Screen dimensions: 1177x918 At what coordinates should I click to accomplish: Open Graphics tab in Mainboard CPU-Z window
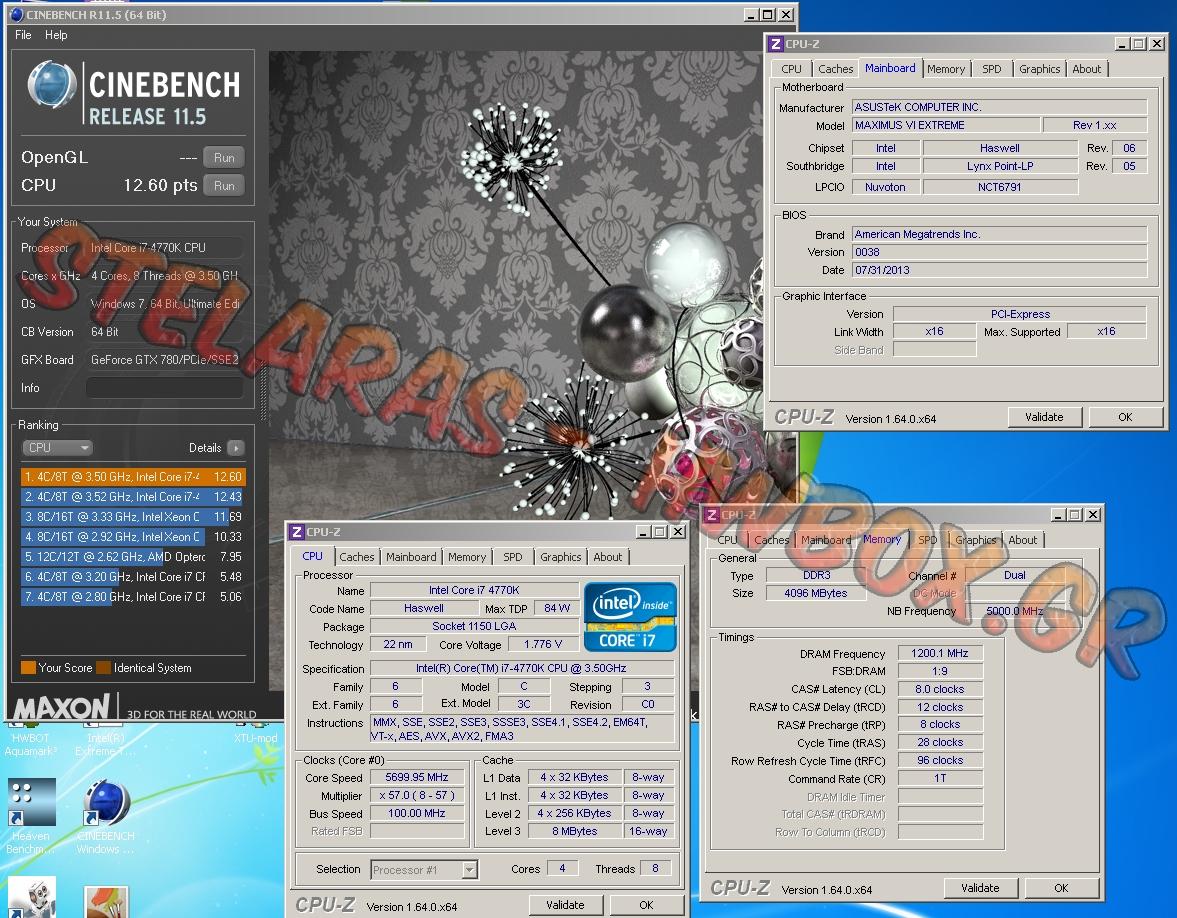click(1040, 69)
